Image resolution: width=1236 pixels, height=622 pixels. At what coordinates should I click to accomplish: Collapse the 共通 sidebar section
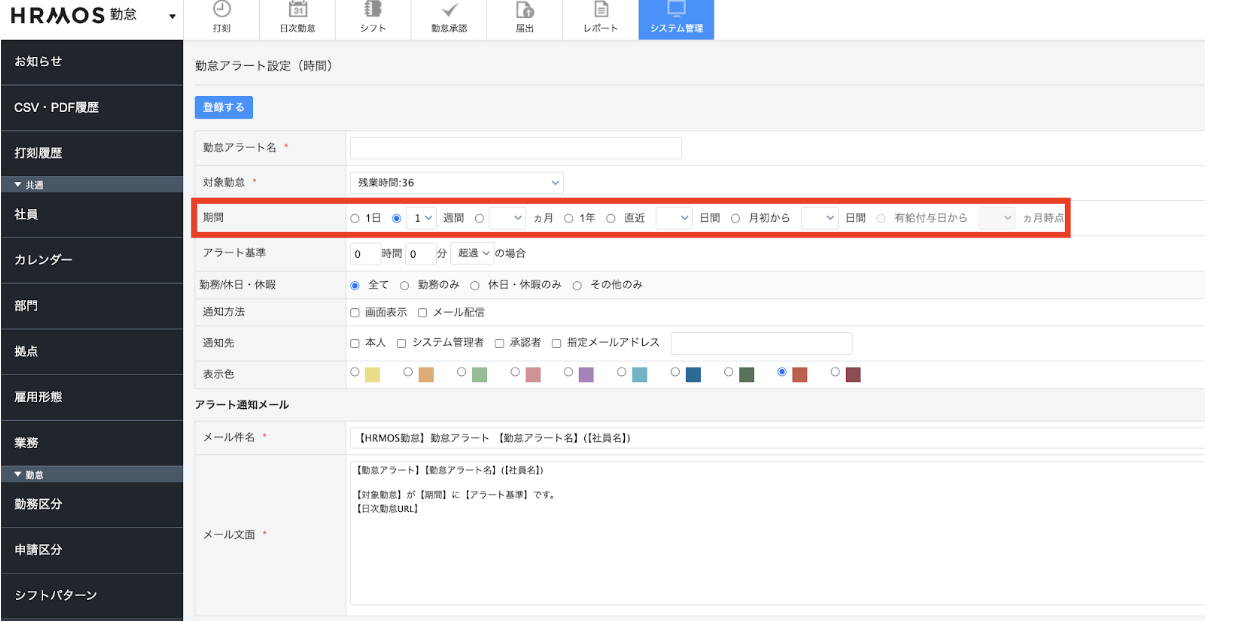pyautogui.click(x=18, y=185)
